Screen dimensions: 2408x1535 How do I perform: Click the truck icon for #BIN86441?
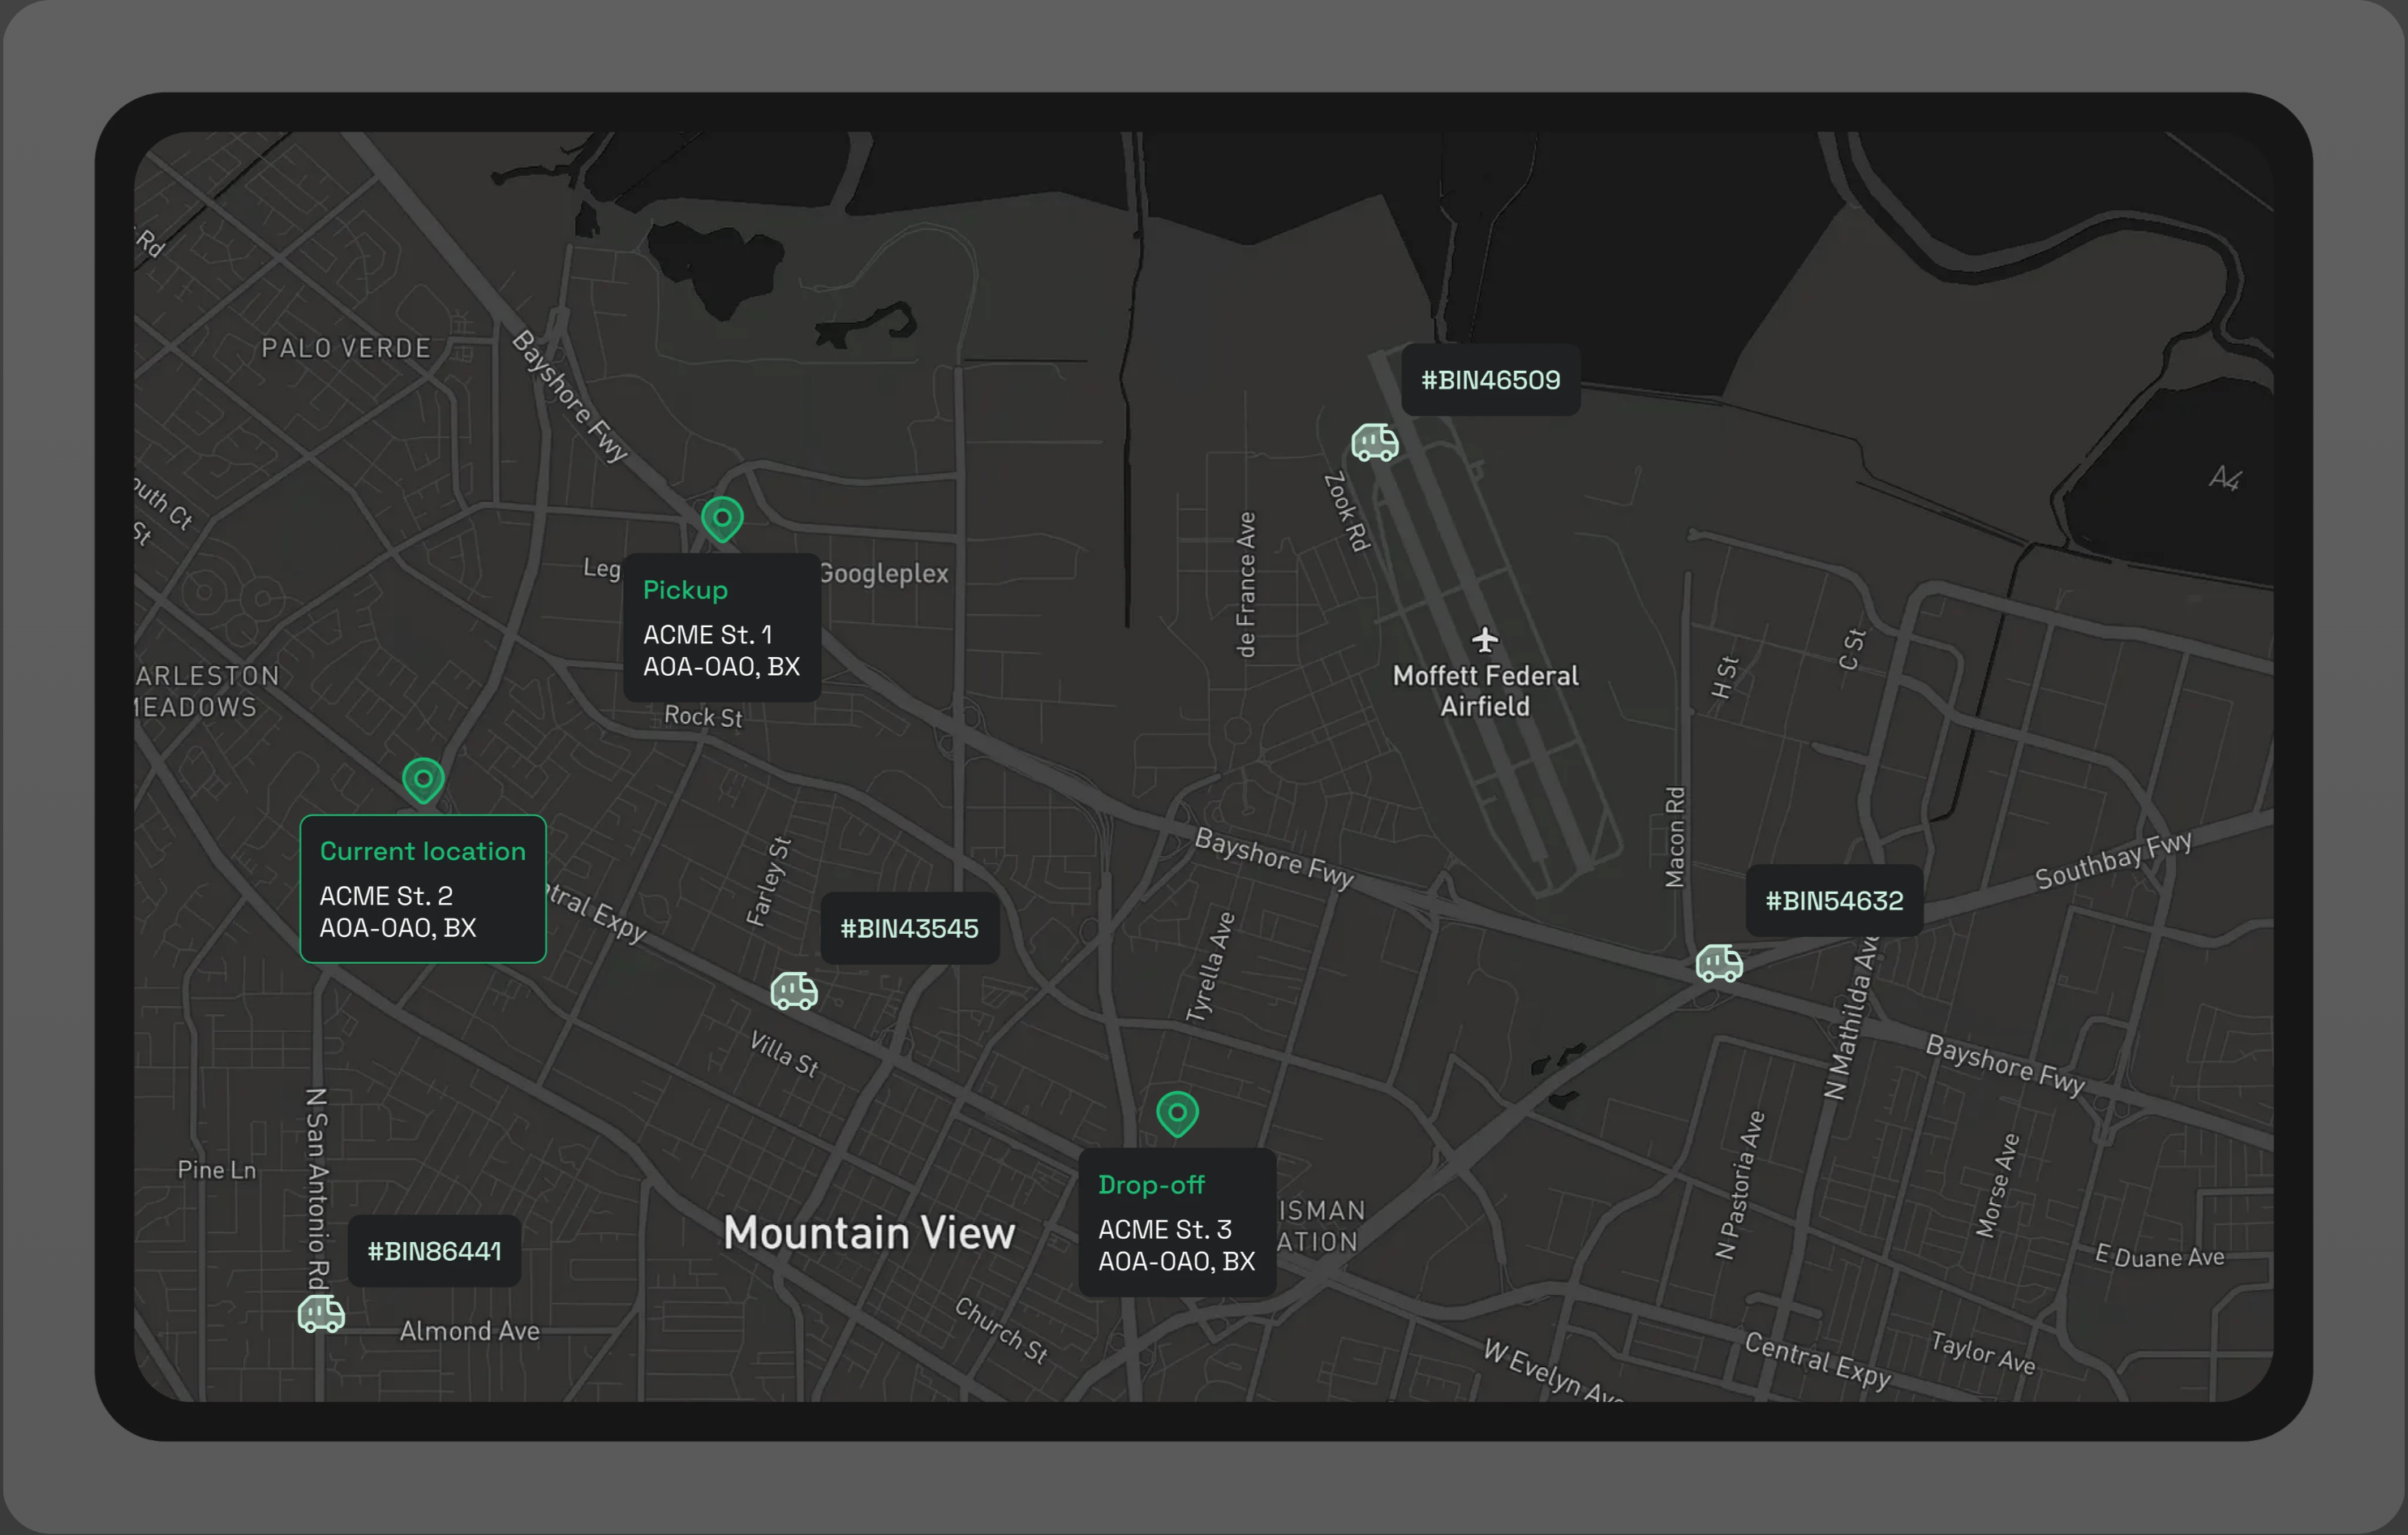[321, 1313]
